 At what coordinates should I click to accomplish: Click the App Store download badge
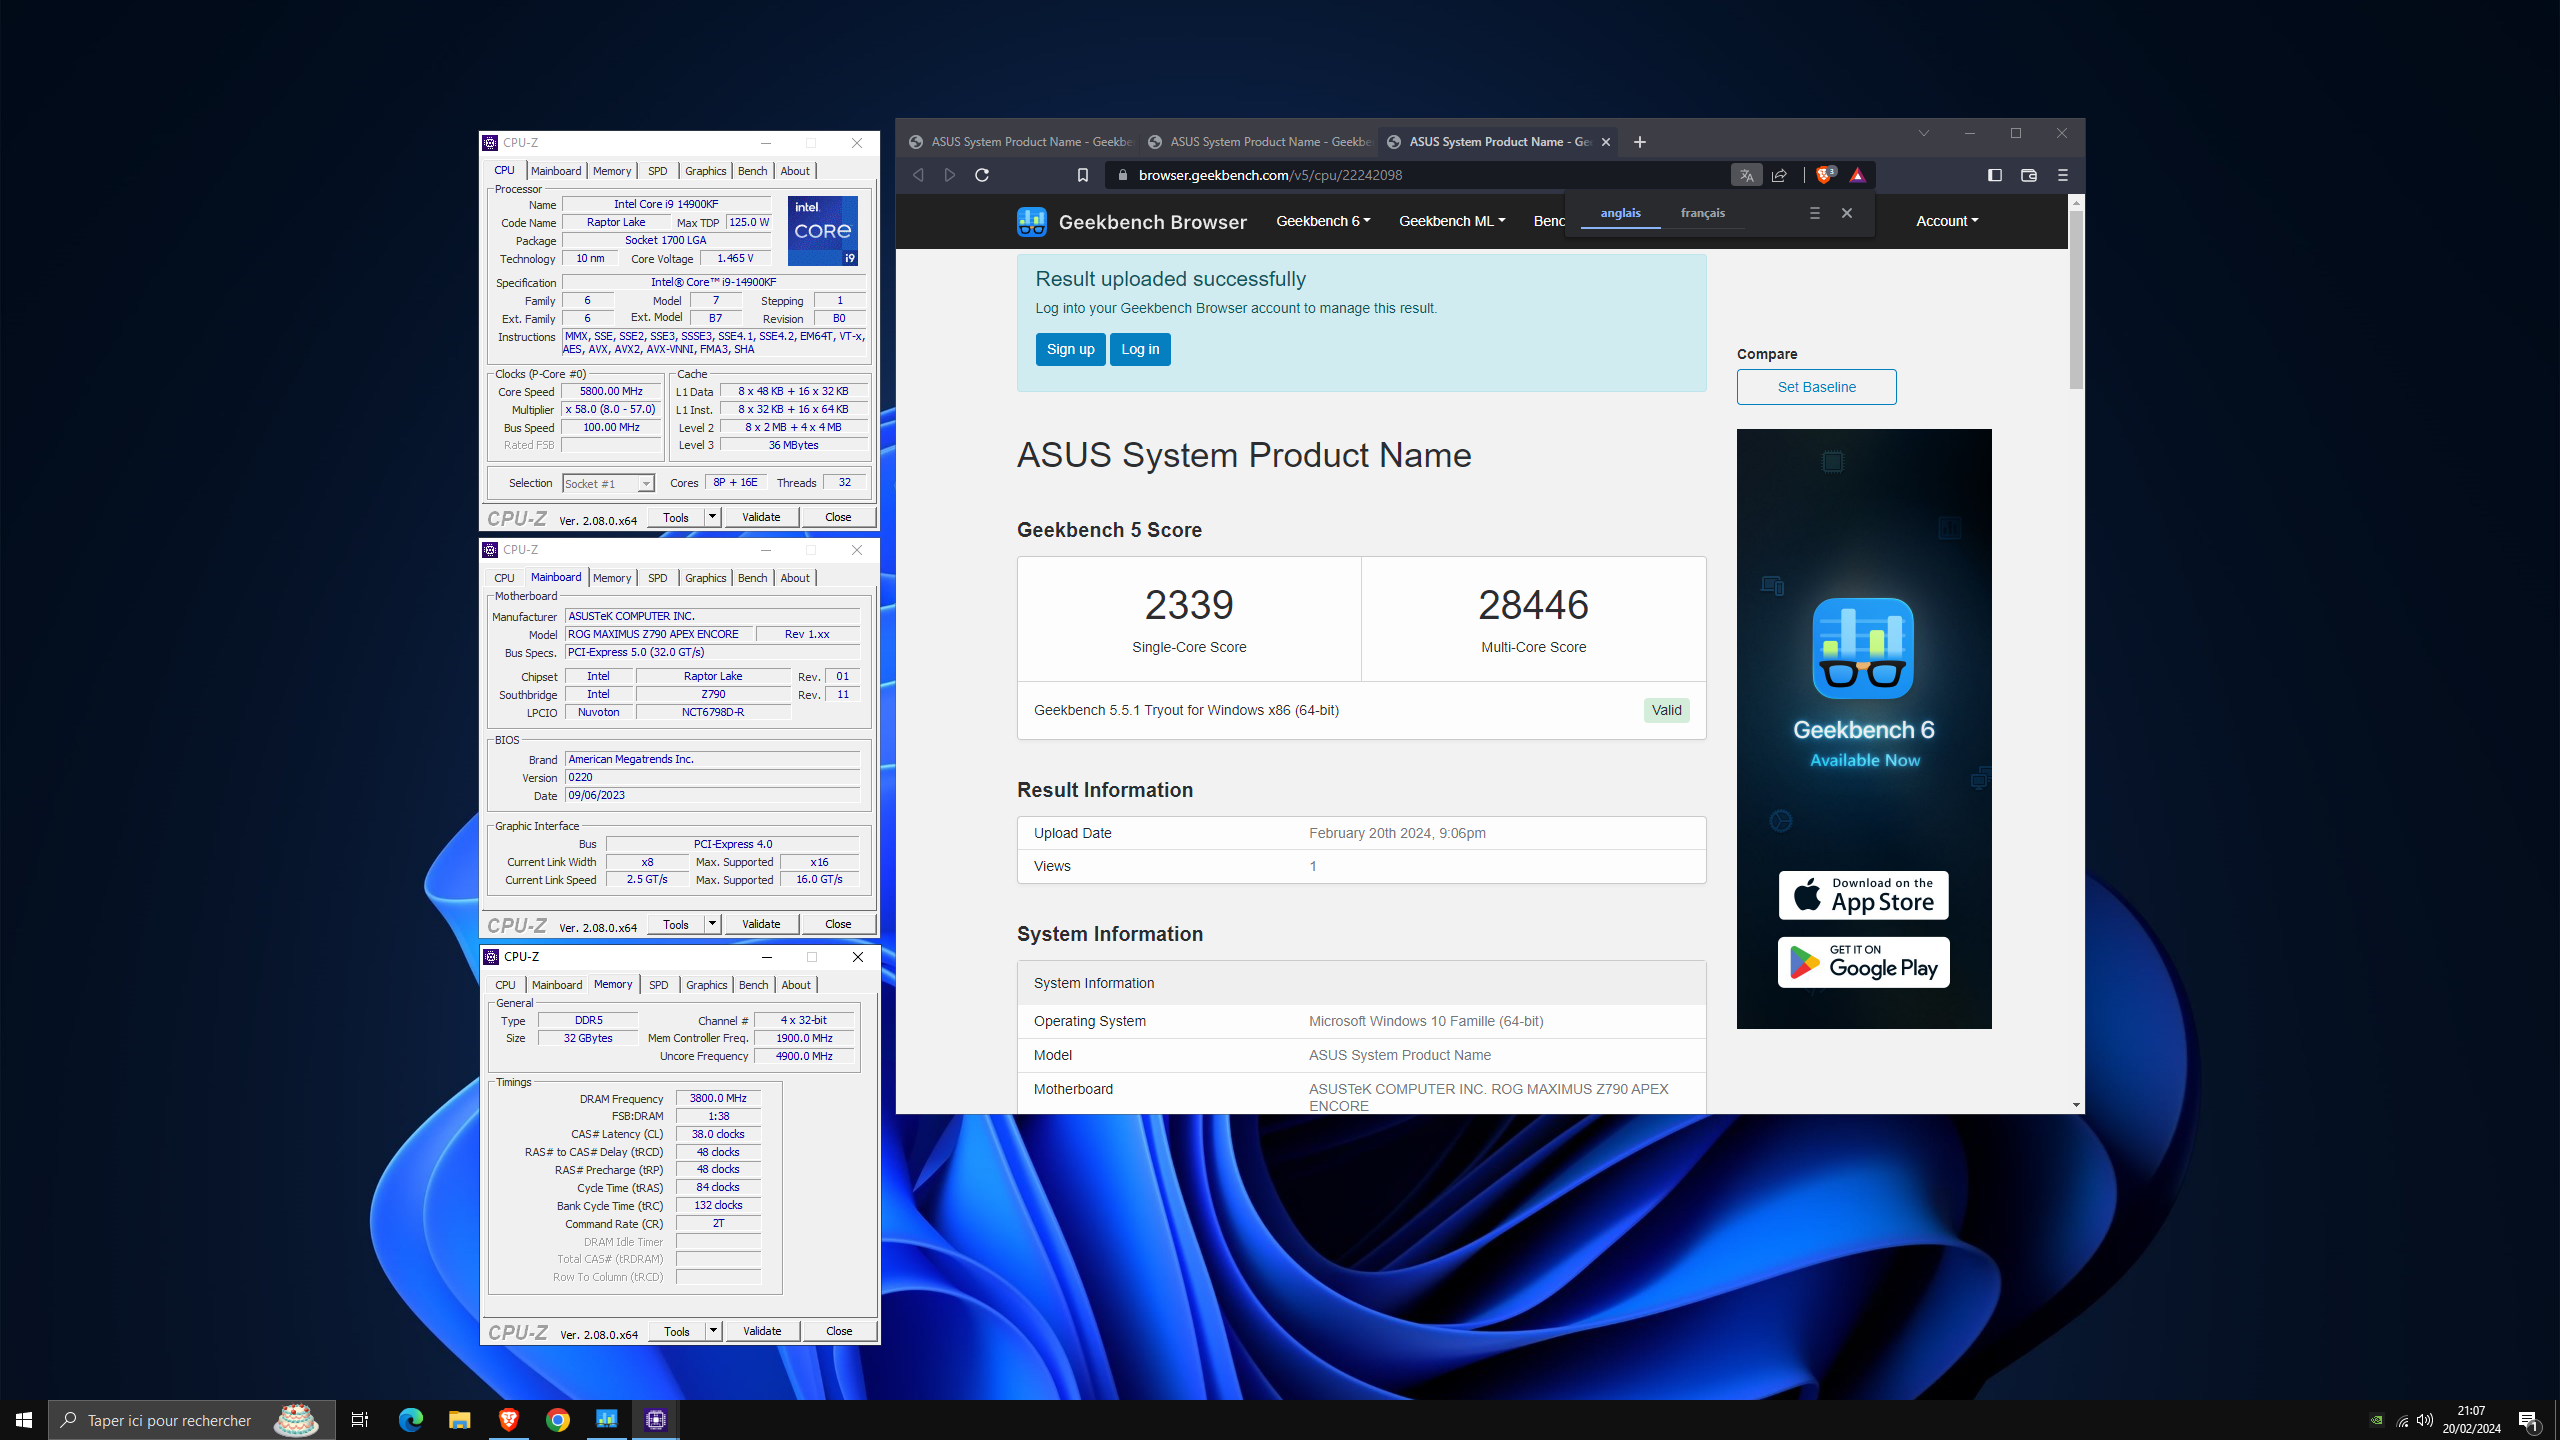1863,895
